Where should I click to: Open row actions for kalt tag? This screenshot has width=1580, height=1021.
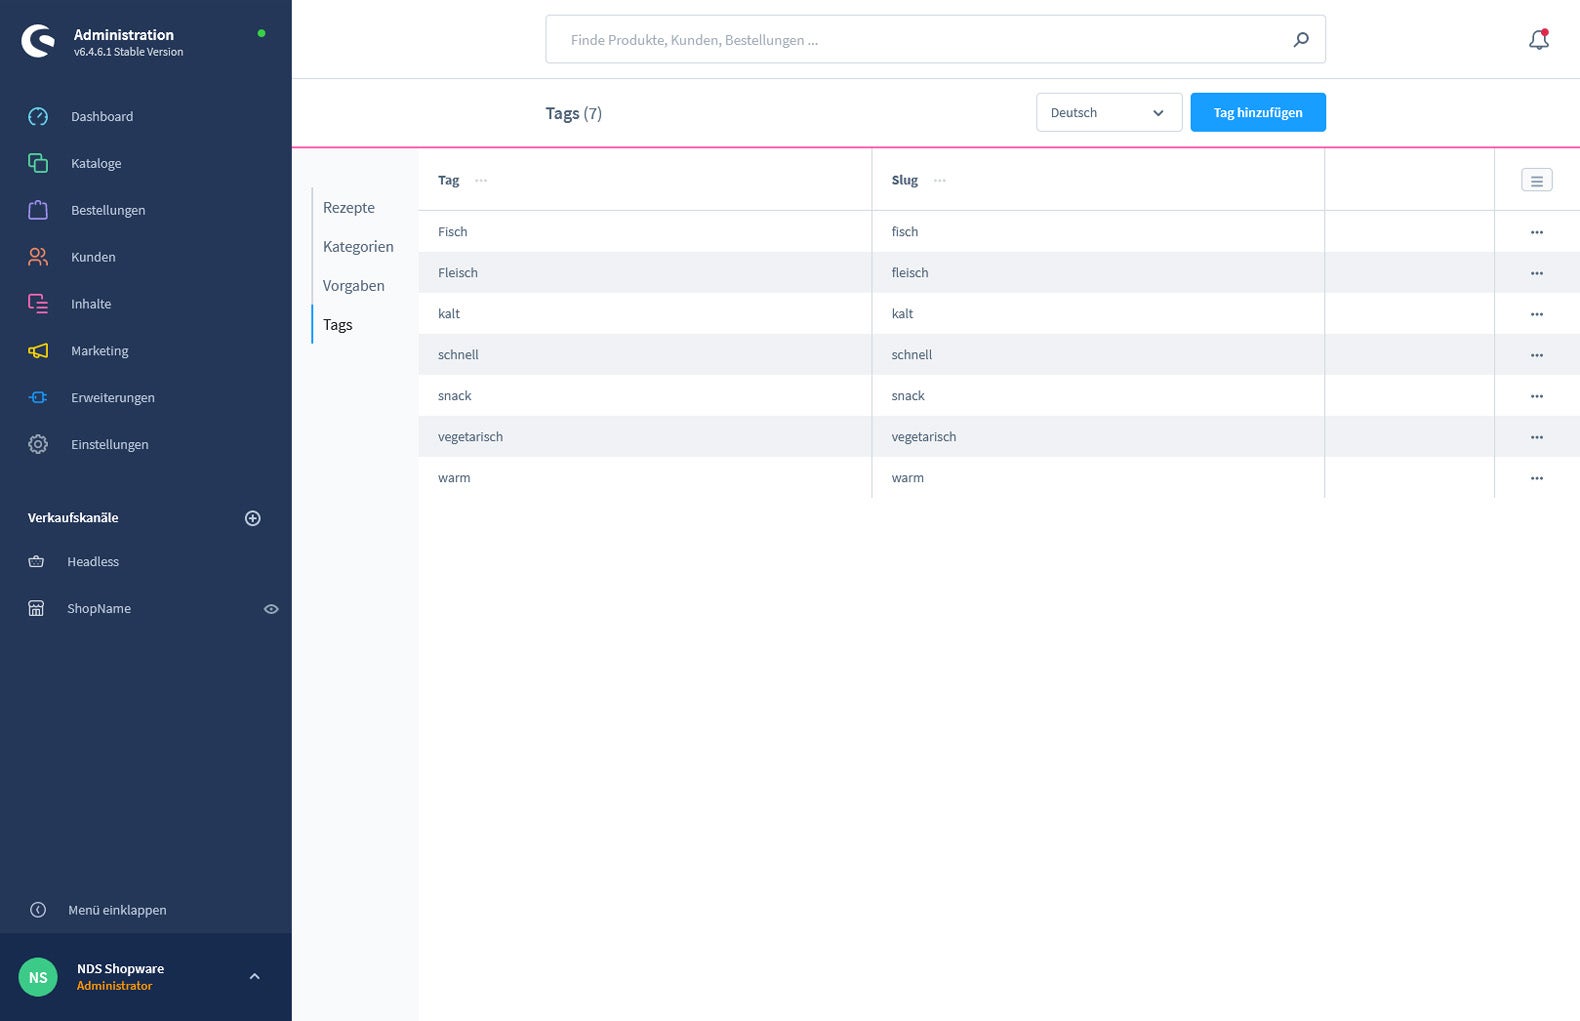[1537, 314]
